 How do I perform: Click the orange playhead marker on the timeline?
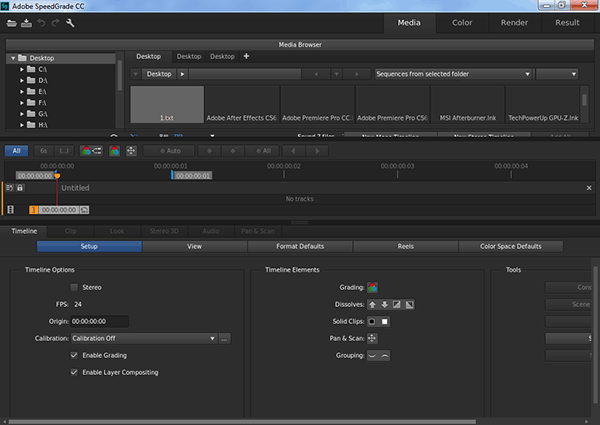click(x=57, y=176)
